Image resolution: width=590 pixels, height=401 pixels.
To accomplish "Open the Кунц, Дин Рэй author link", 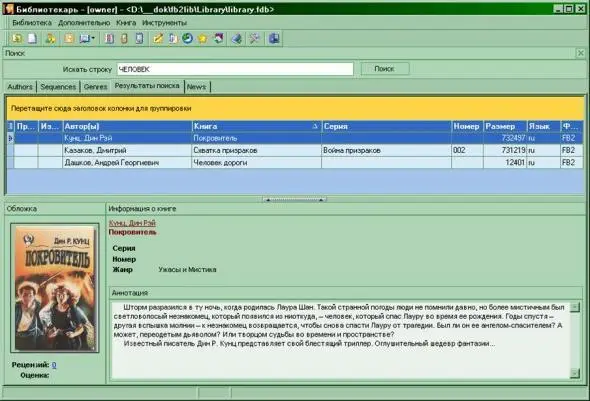I will click(132, 223).
